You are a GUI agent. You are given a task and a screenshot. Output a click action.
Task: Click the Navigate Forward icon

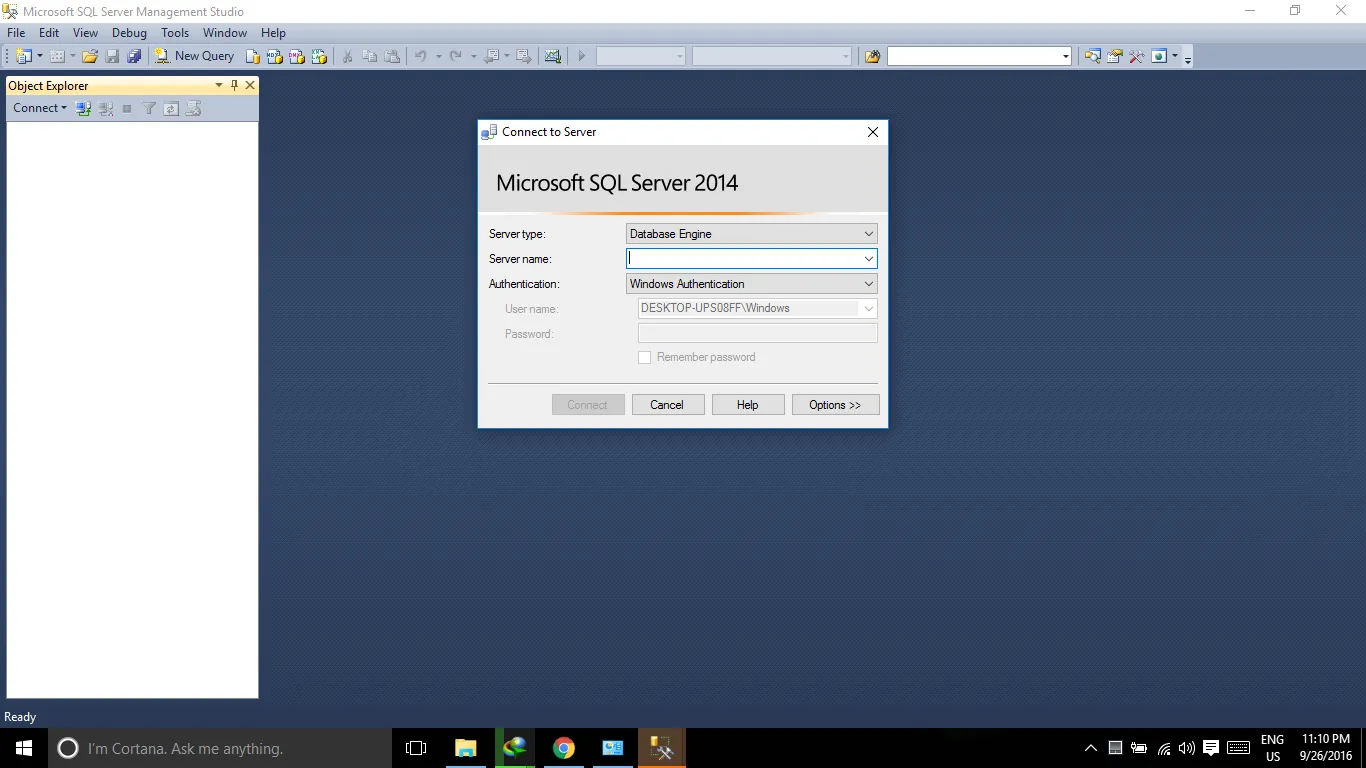tap(523, 57)
